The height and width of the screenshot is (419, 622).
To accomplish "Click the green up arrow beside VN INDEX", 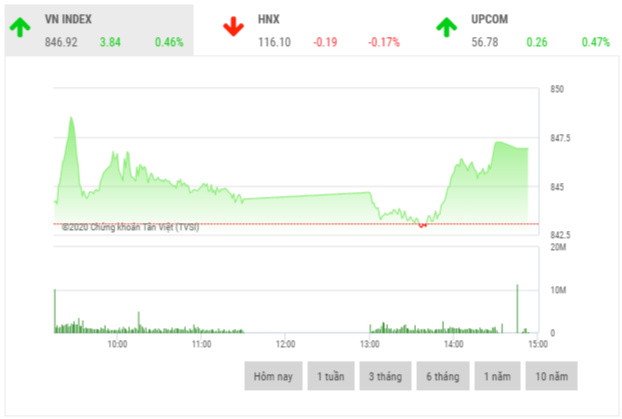I will pos(20,28).
